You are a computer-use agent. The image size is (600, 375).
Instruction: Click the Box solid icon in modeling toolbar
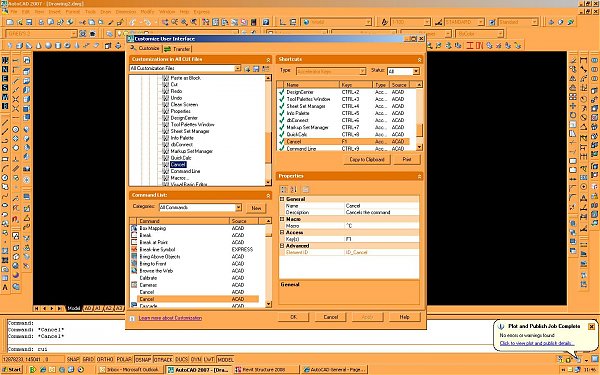19,46
